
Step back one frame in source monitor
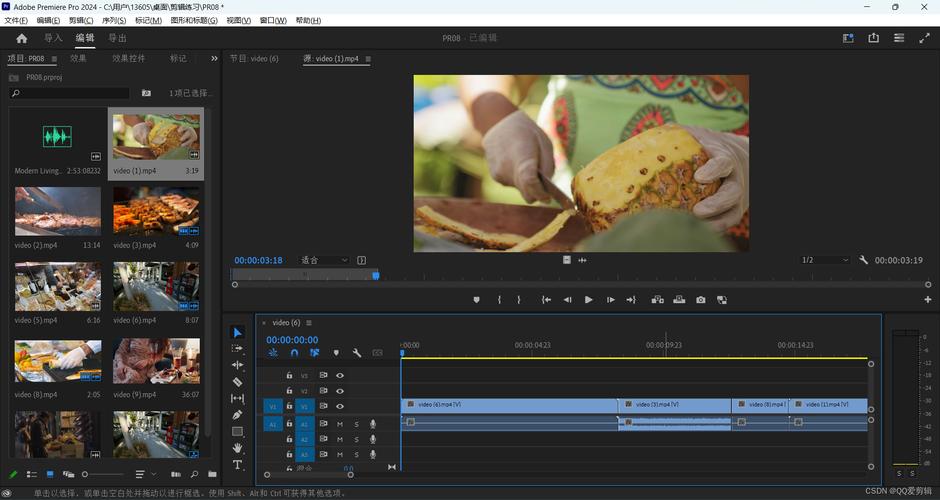coord(567,300)
